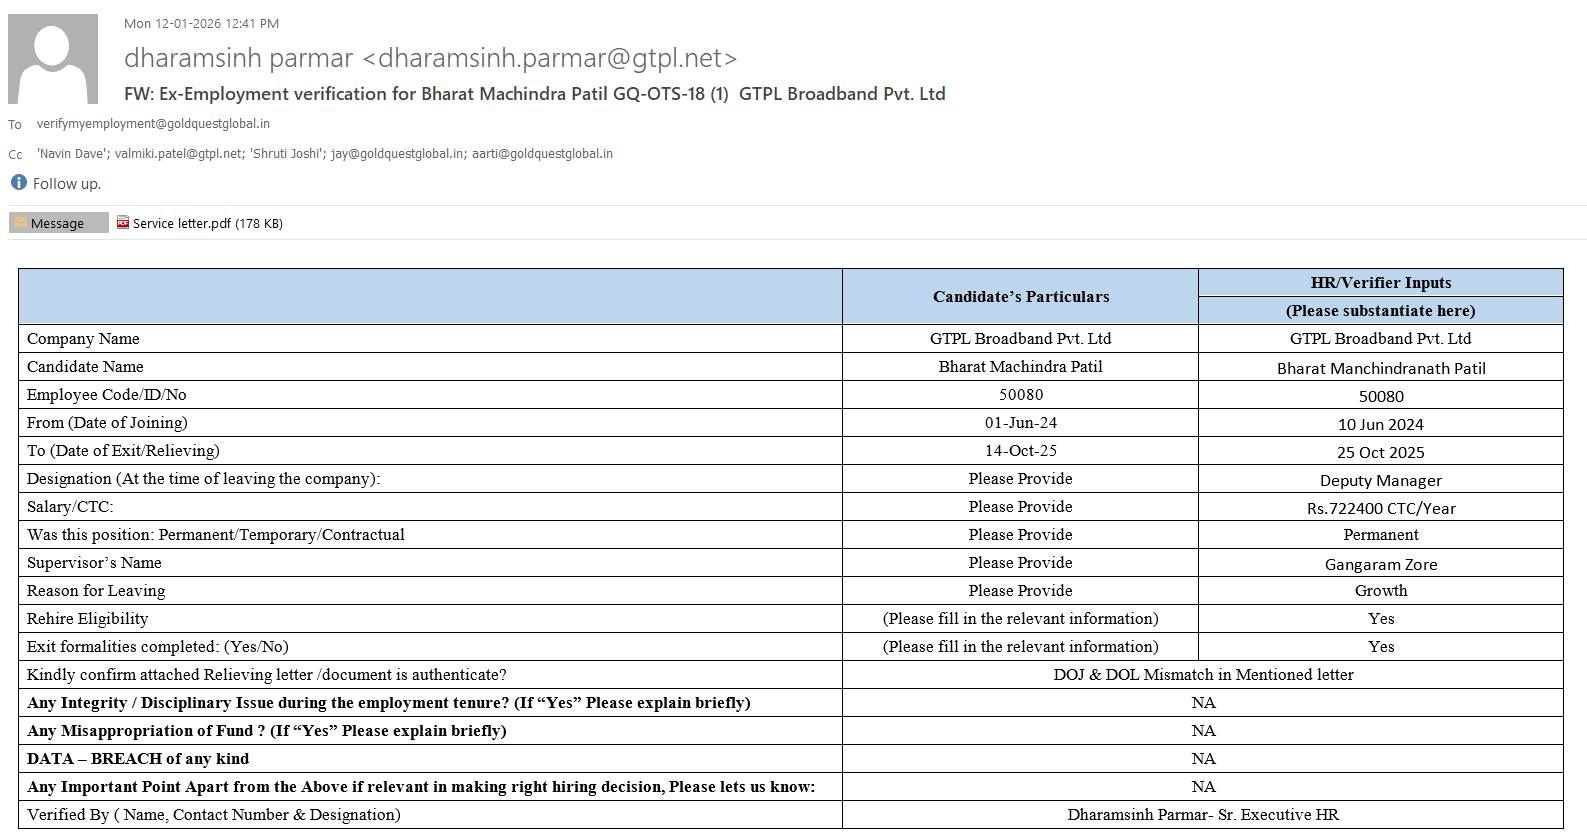Screen dimensions: 1587x840
Task: Click the 'Company Name' row label
Action: tap(83, 339)
